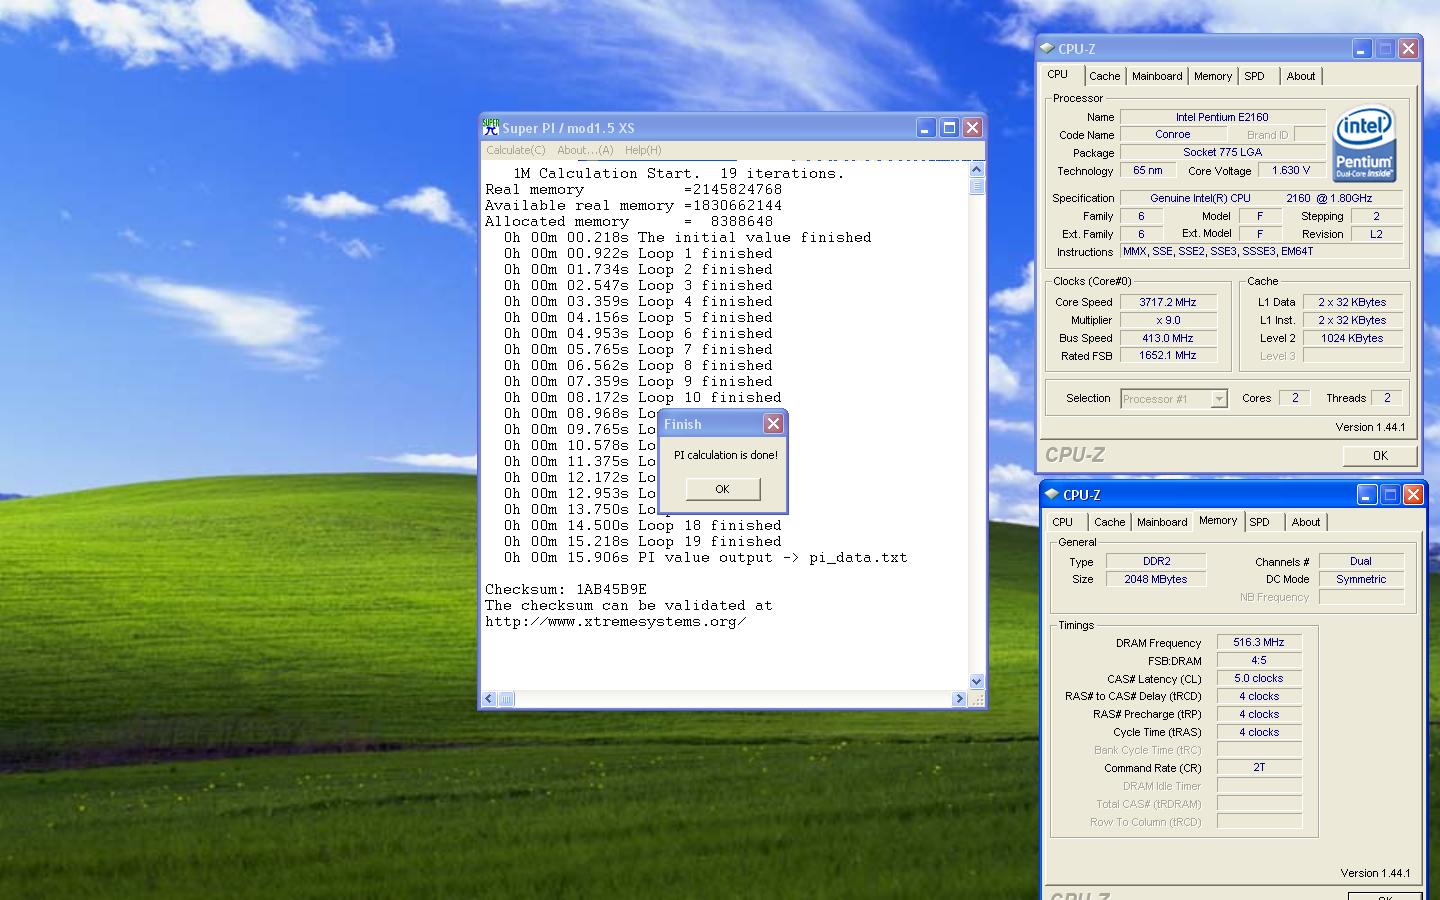Click the memory Size value 2048 MBytes
1440x900 pixels.
[x=1156, y=579]
